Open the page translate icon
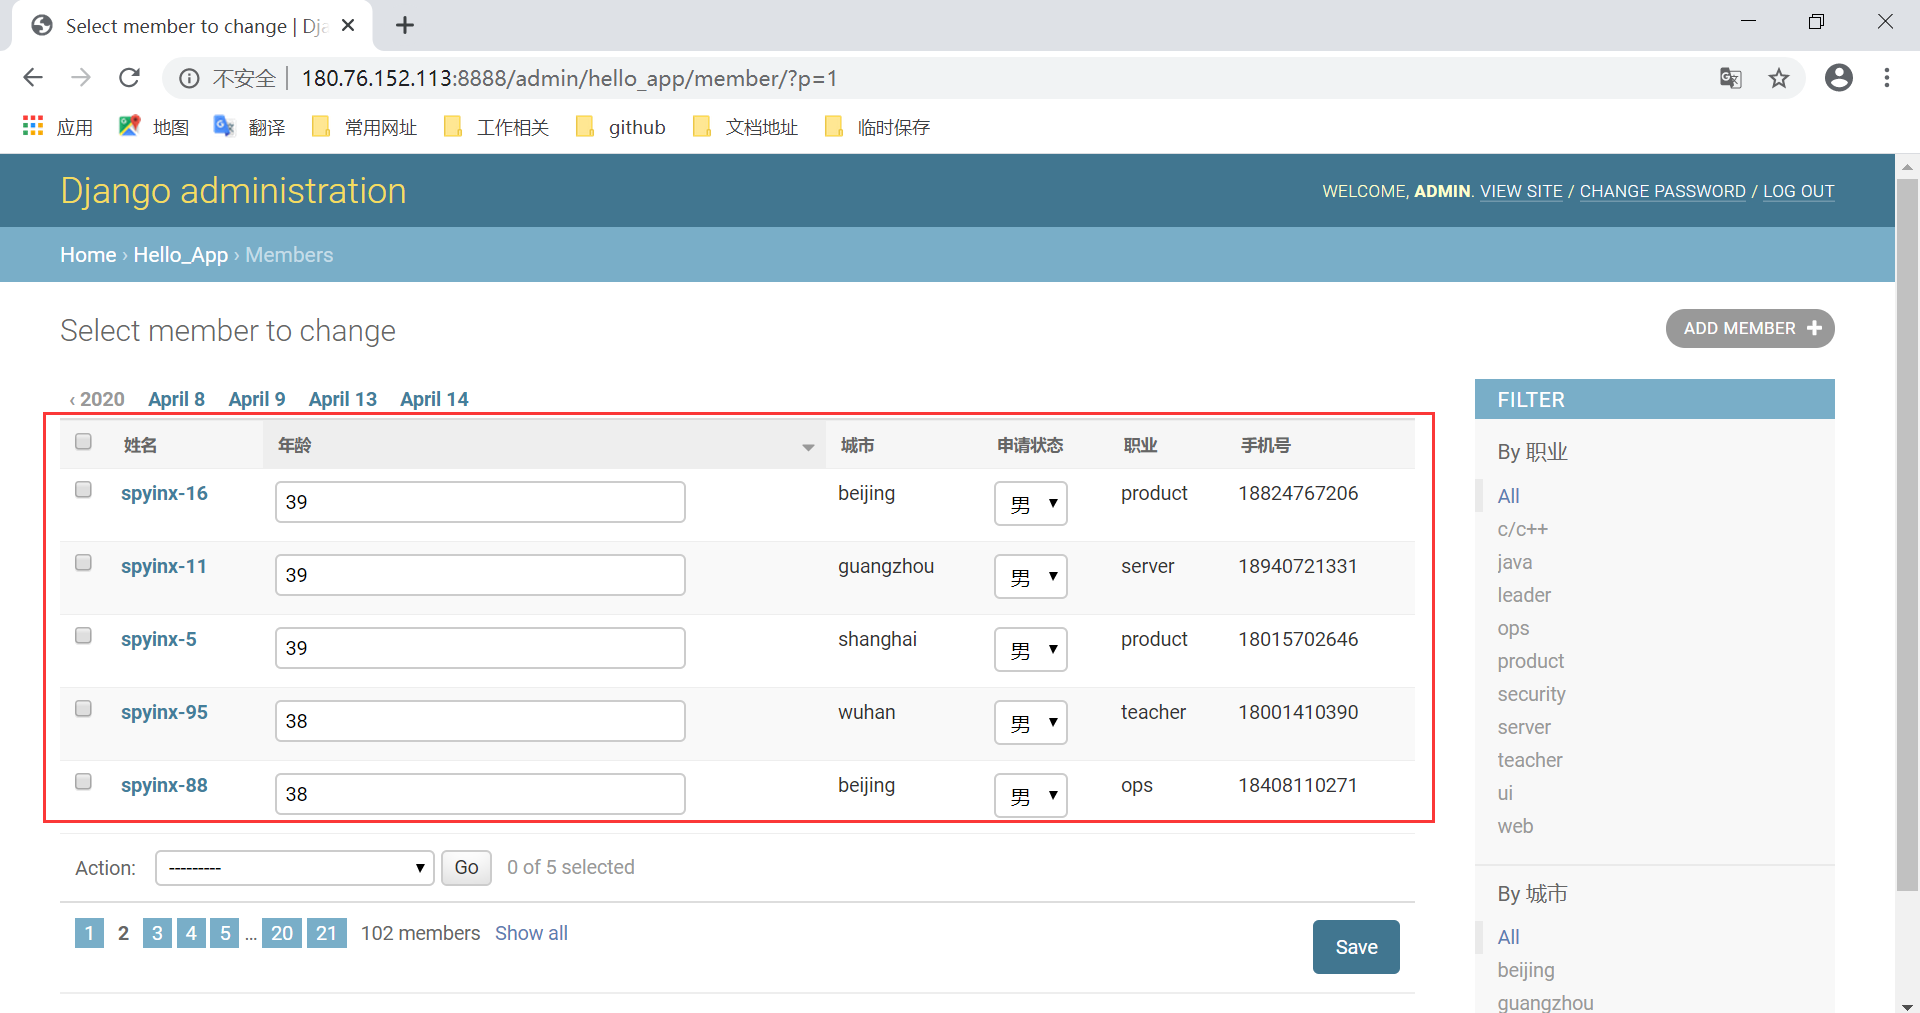 coord(1731,78)
